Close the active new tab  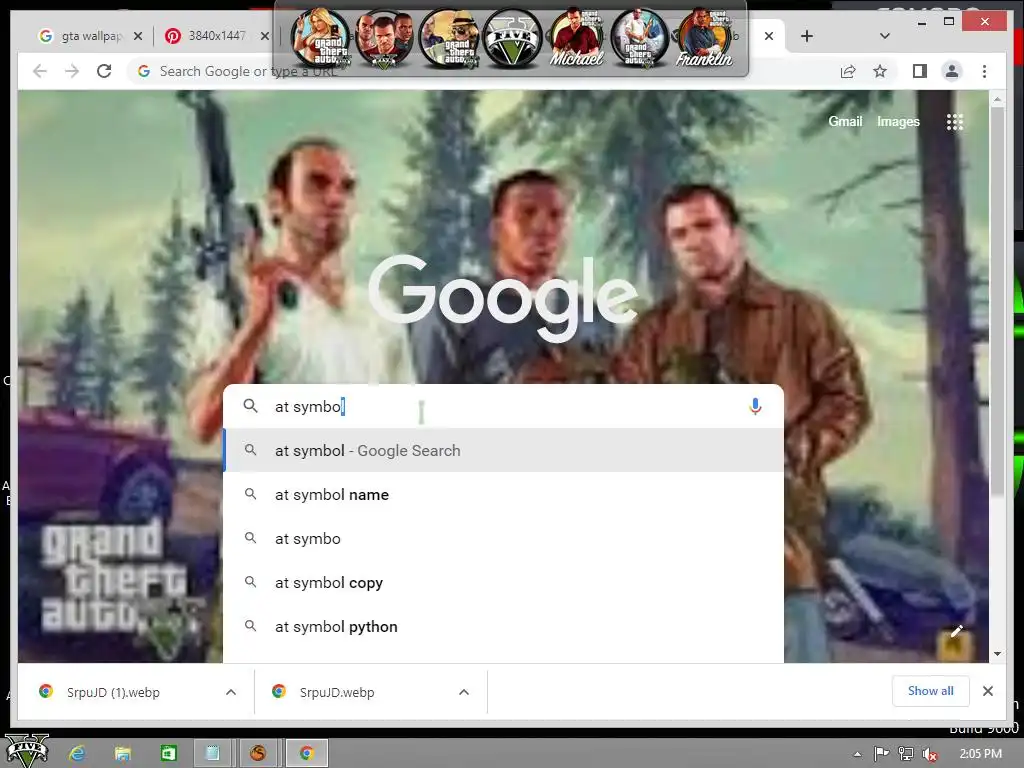(x=769, y=36)
